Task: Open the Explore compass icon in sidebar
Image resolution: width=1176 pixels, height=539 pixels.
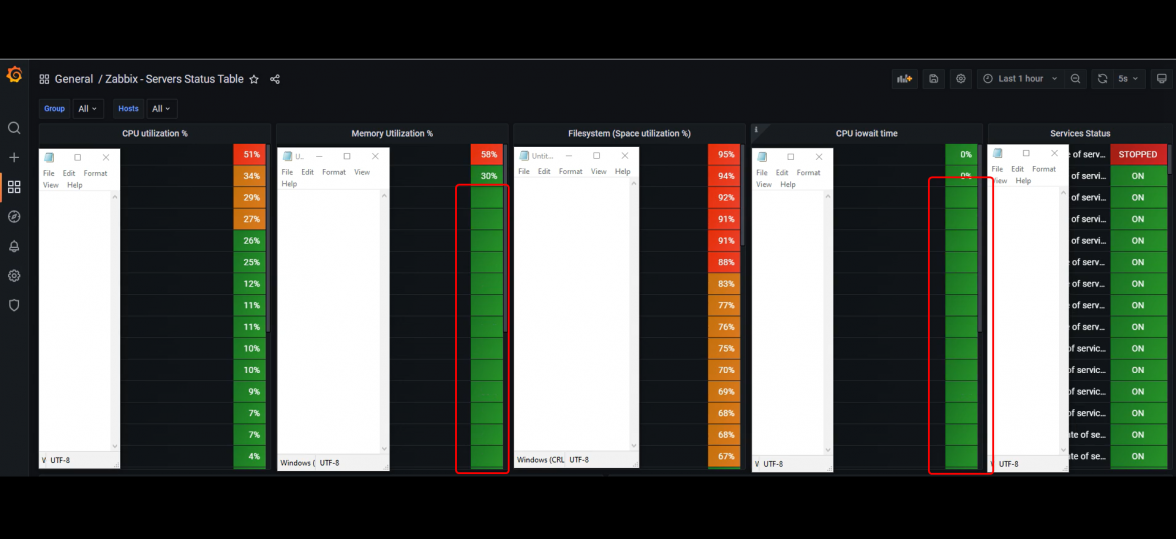Action: tap(14, 217)
